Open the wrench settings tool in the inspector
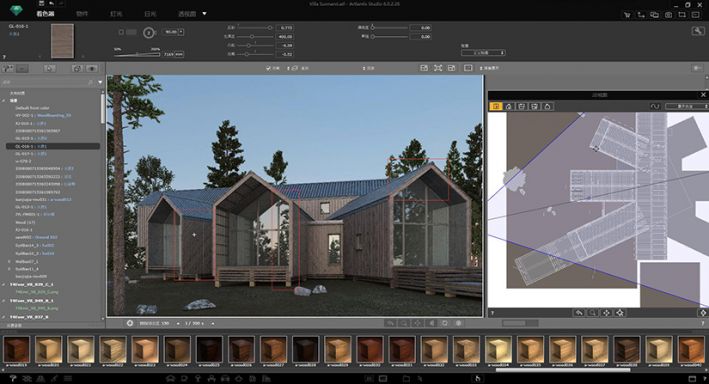The width and height of the screenshot is (709, 384). click(x=697, y=31)
